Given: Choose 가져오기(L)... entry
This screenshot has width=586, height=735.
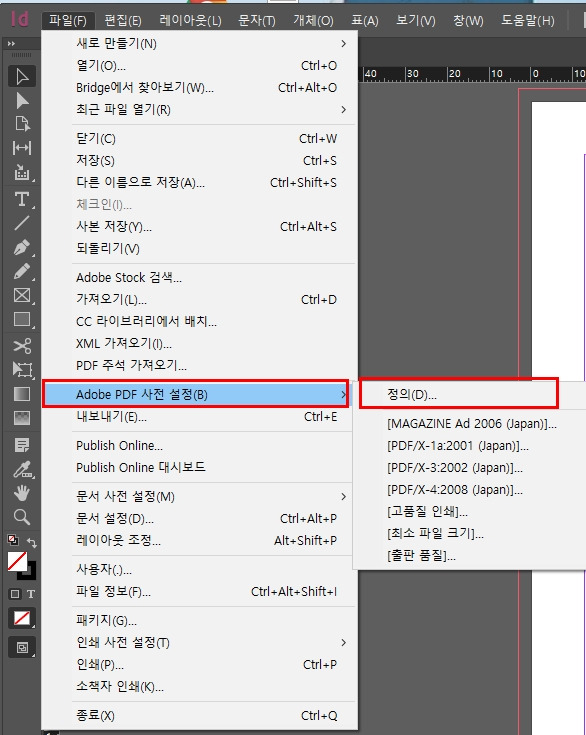Looking at the screenshot, I should click(200, 300).
